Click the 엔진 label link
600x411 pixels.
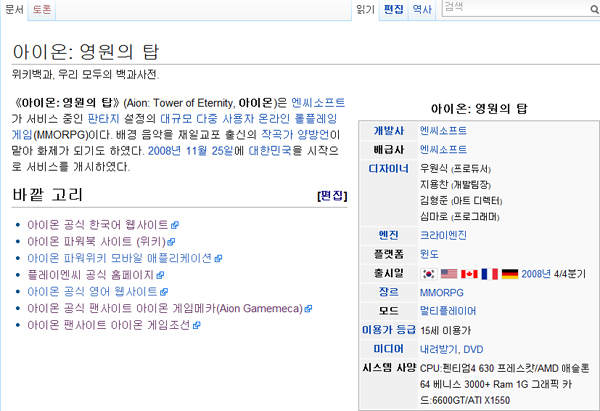(x=389, y=235)
